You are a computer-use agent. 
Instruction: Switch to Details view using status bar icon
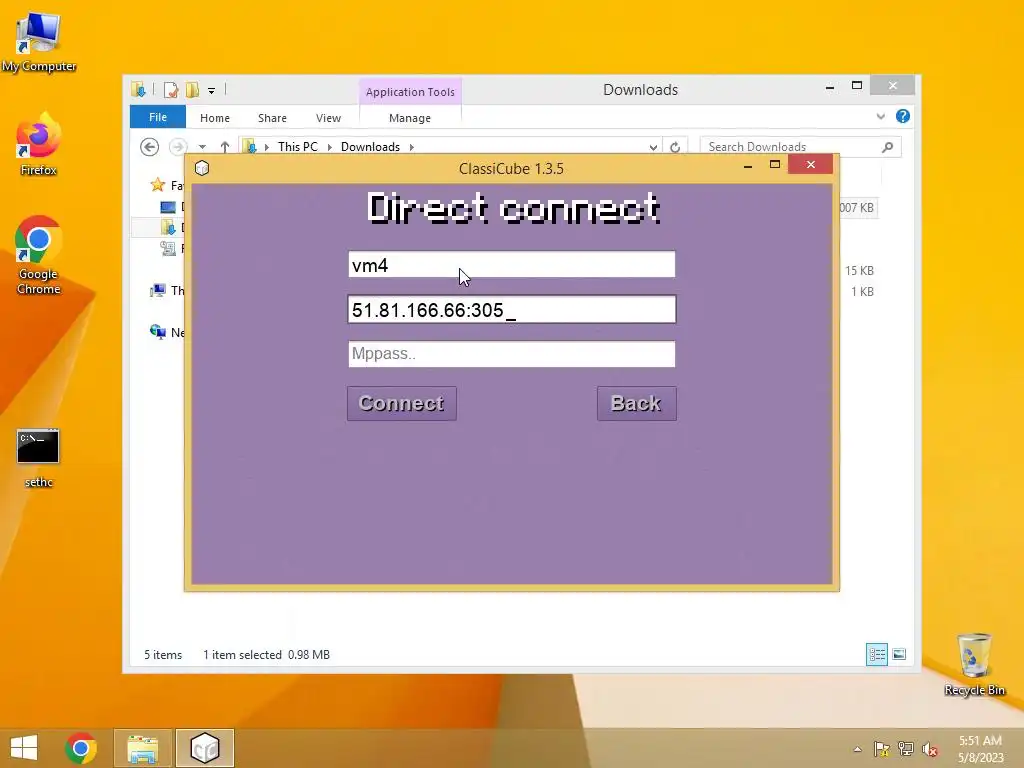(x=876, y=654)
